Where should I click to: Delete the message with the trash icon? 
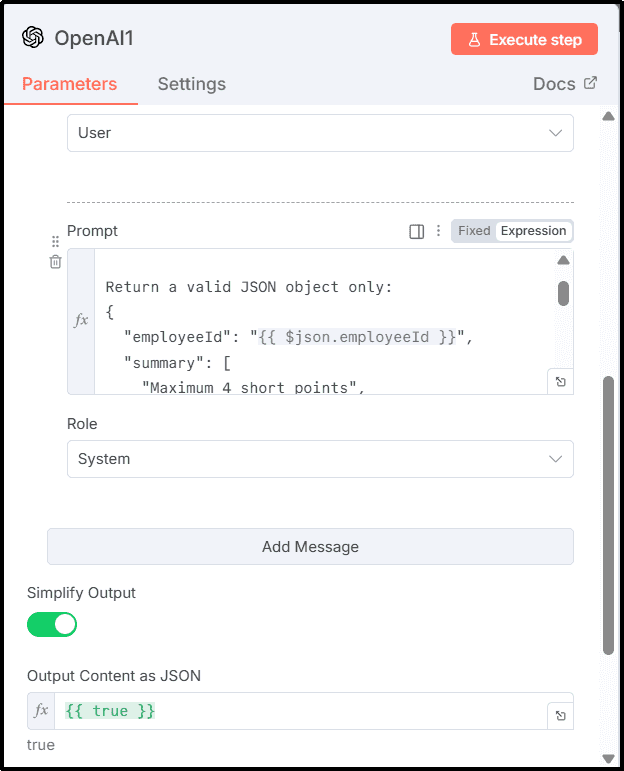point(56,262)
